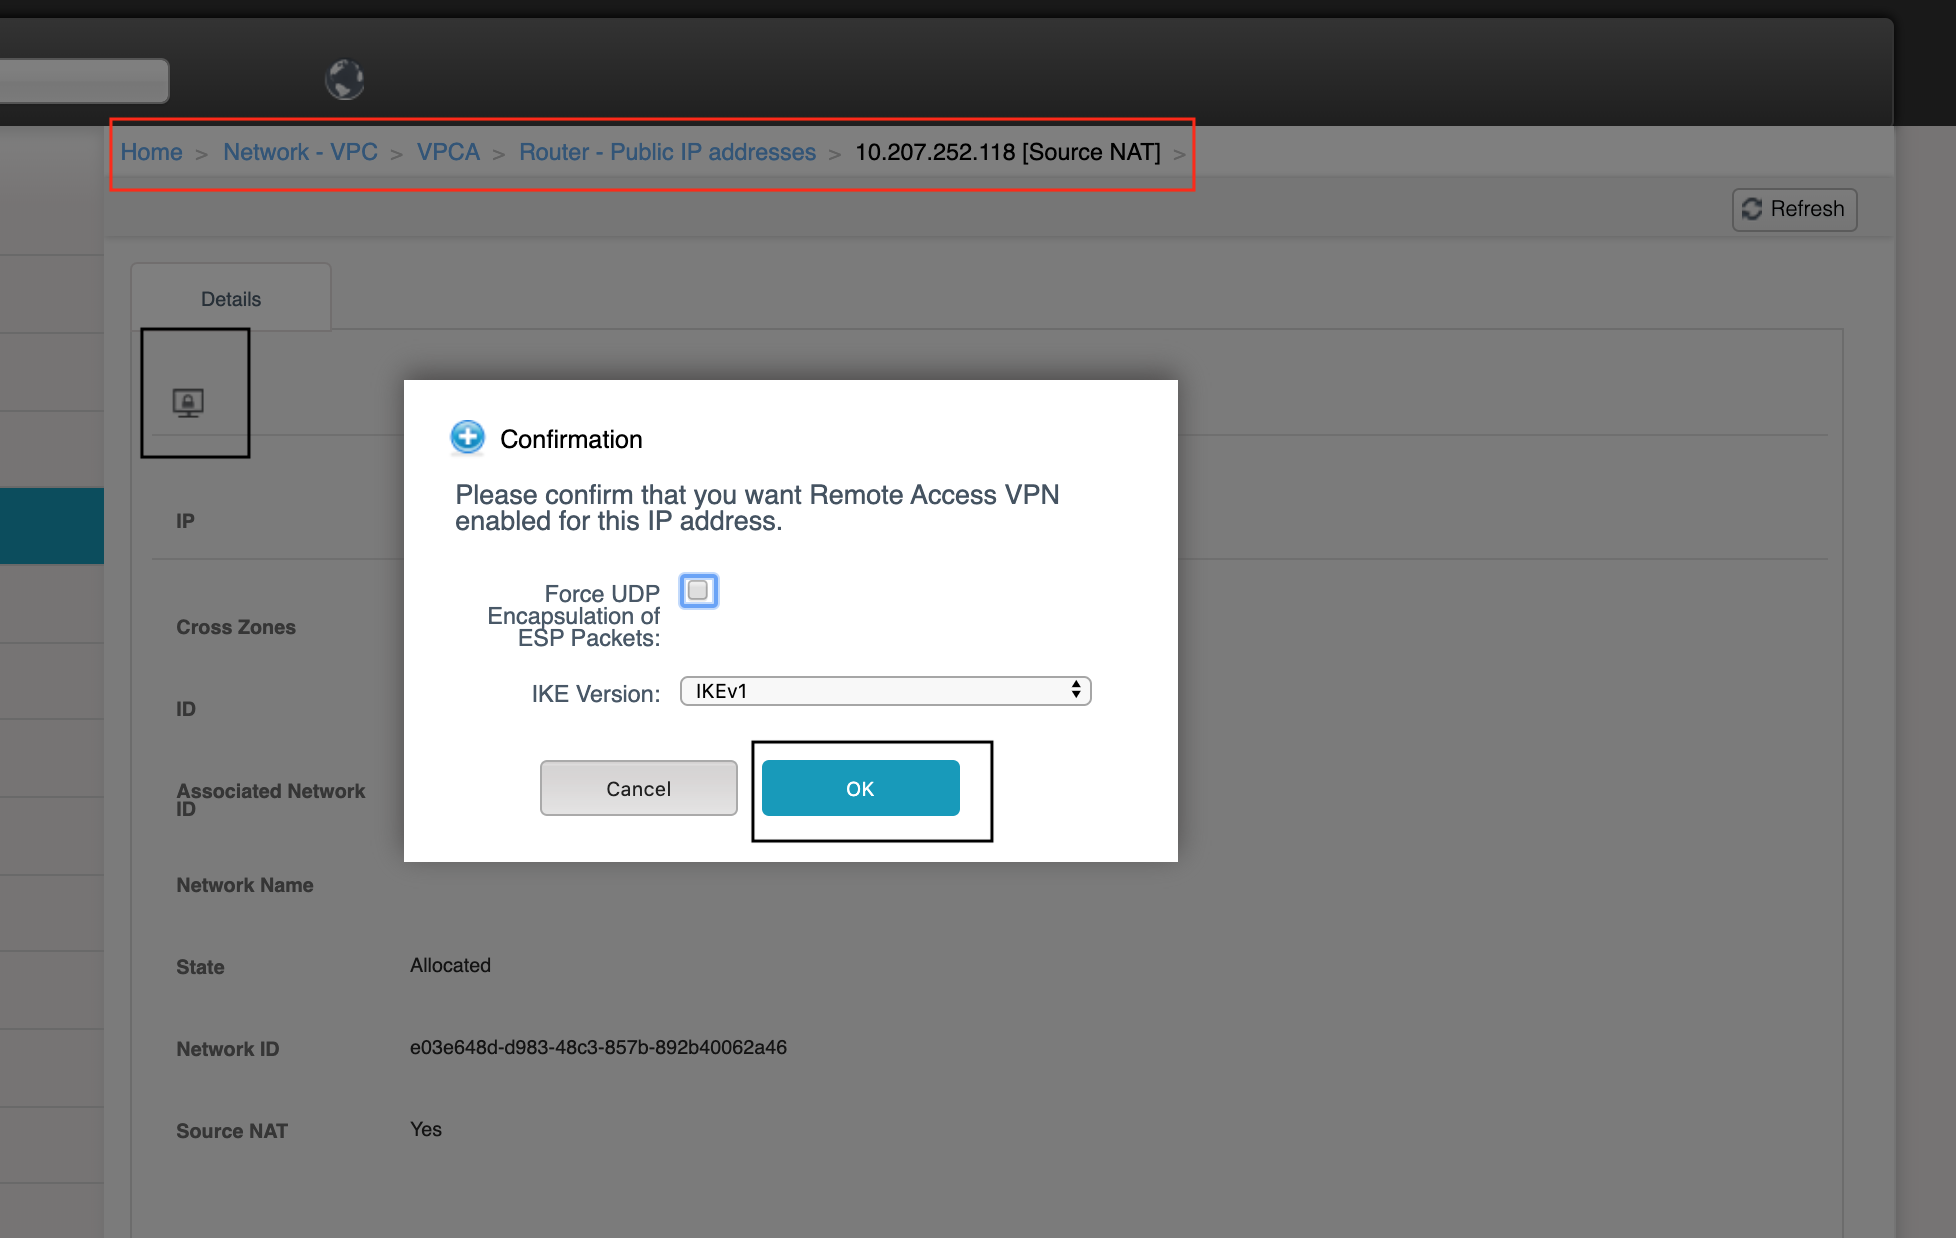Image resolution: width=1956 pixels, height=1238 pixels.
Task: Open the IKE Version dropdown
Action: click(885, 691)
